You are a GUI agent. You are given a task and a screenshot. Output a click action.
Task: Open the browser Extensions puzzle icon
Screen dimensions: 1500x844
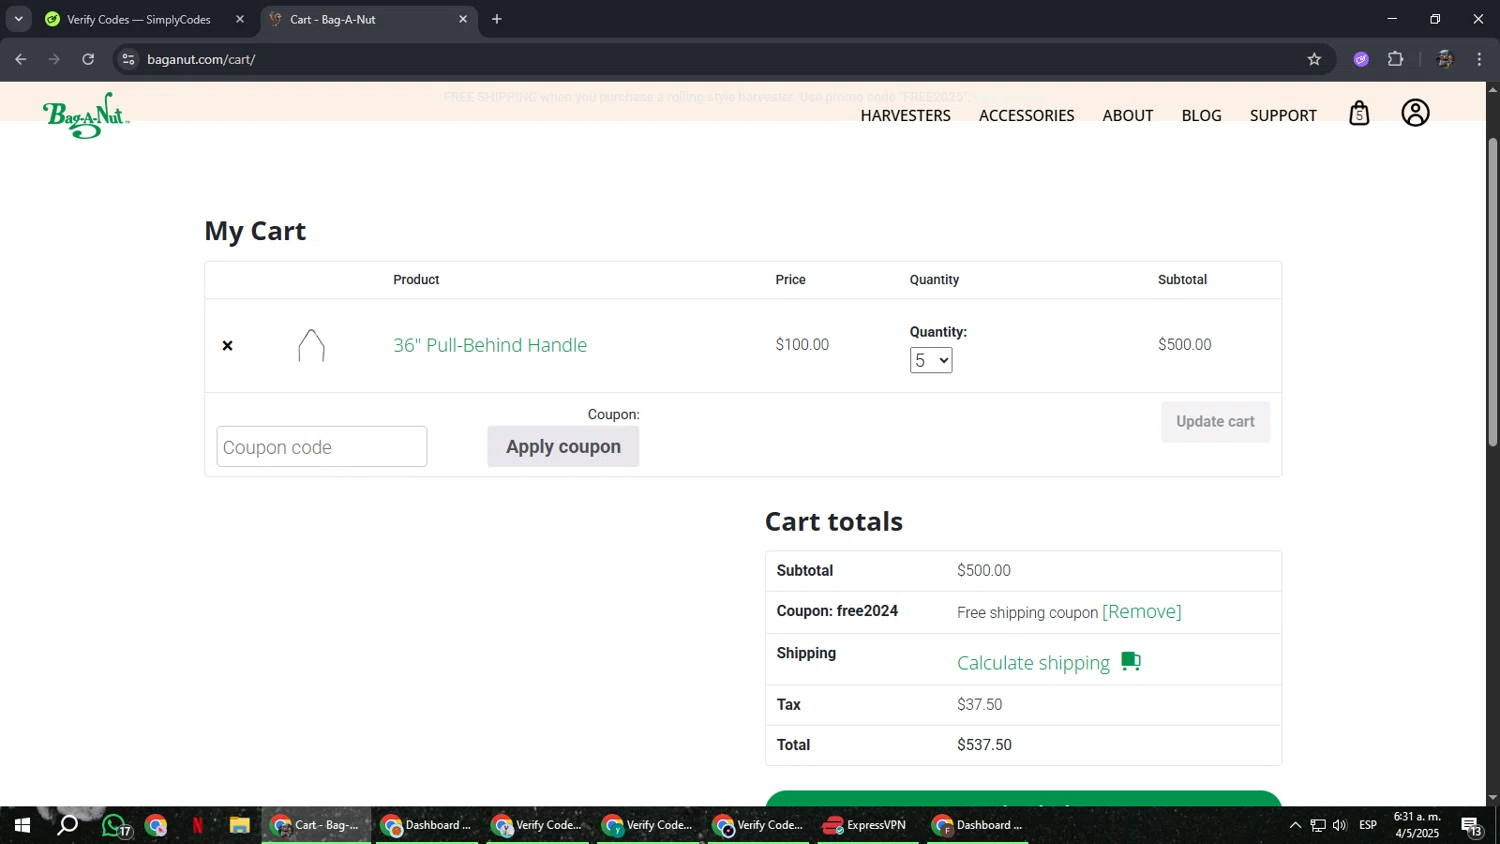(1396, 59)
